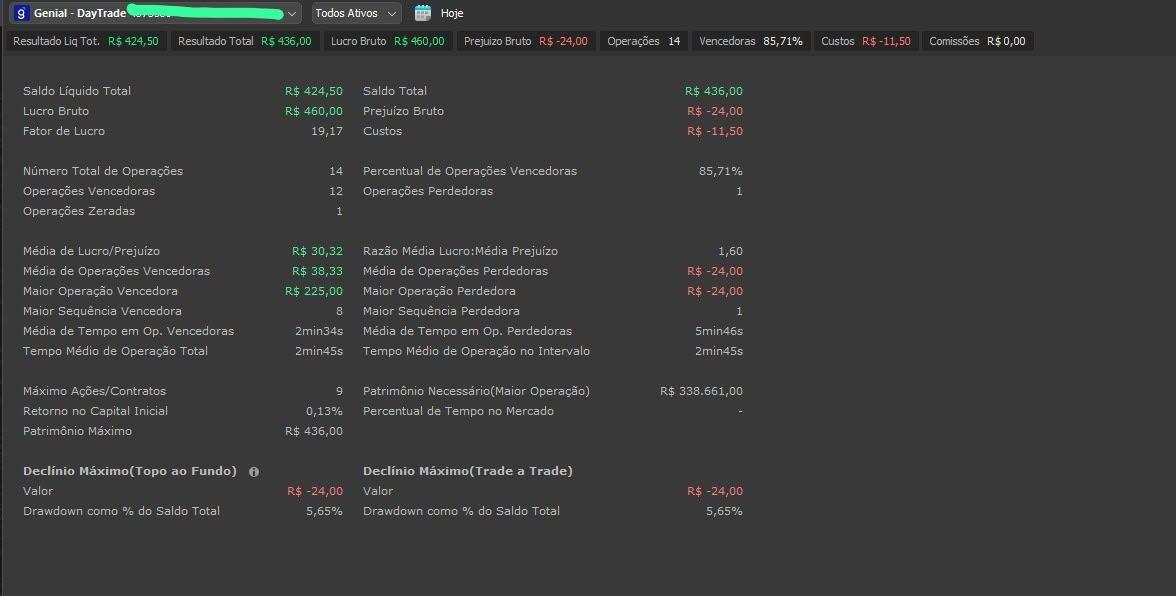
Task: Select the Operações Perdedoras row label
Action: (x=428, y=191)
